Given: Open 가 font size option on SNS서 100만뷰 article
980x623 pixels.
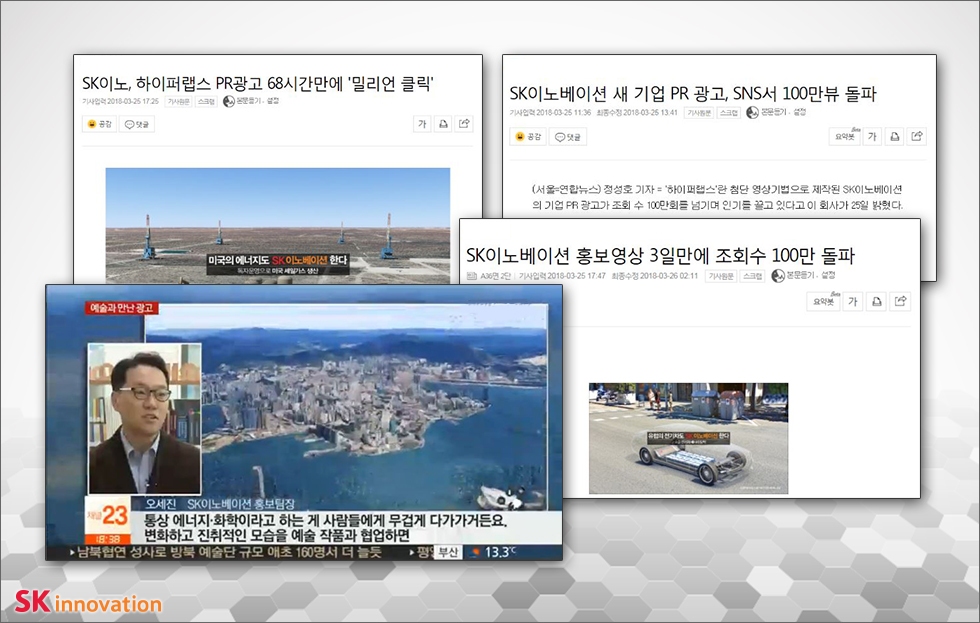Looking at the screenshot, I should tap(872, 137).
